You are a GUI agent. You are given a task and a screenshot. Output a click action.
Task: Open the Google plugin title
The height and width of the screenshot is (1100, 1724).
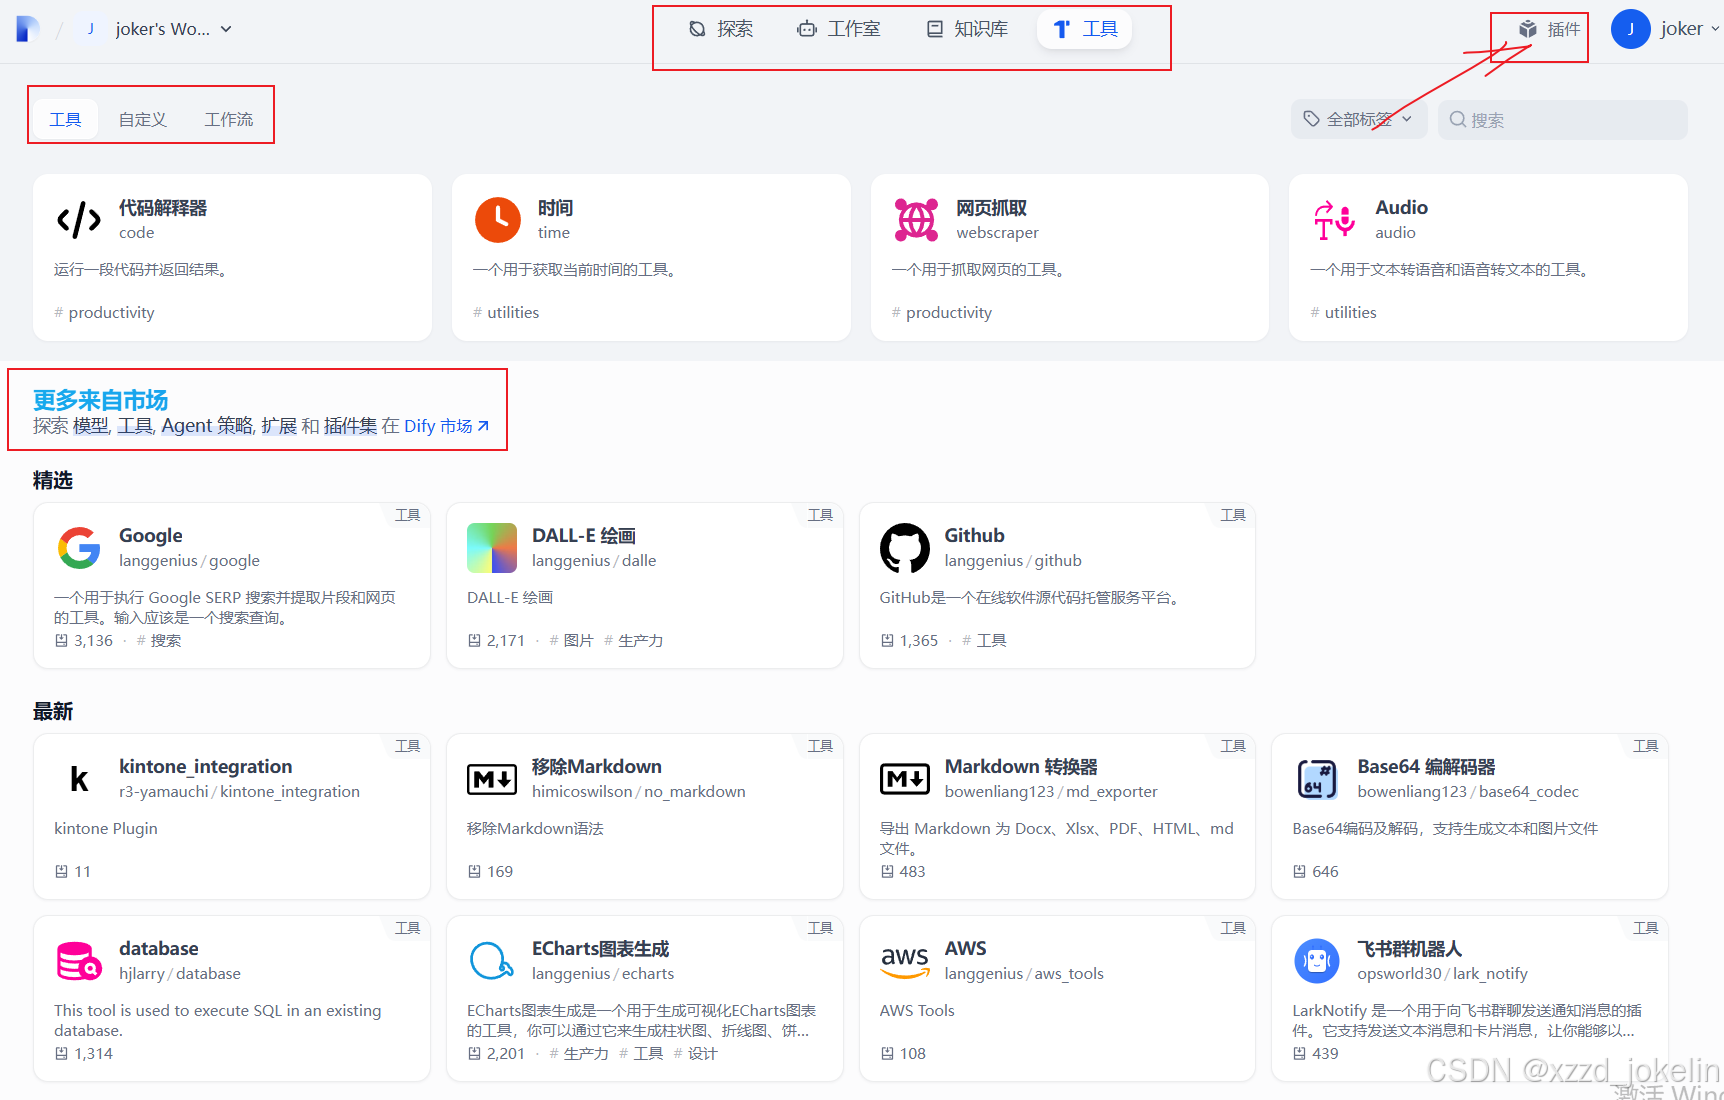pos(150,535)
